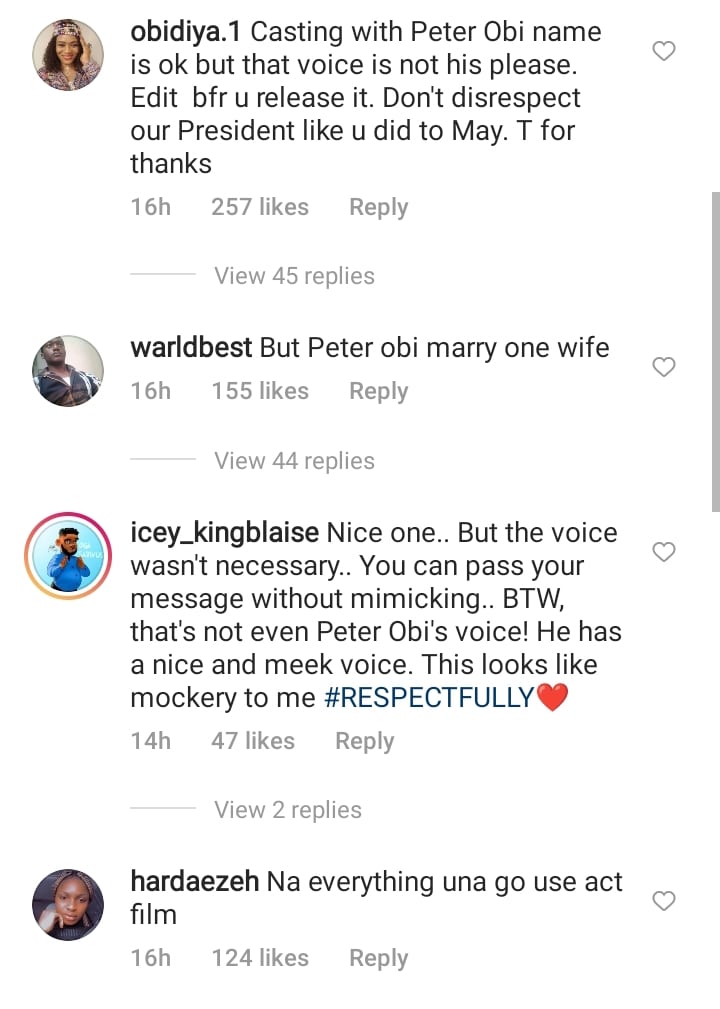
Task: Open hardaezeh's profile picture
Action: pyautogui.click(x=68, y=905)
